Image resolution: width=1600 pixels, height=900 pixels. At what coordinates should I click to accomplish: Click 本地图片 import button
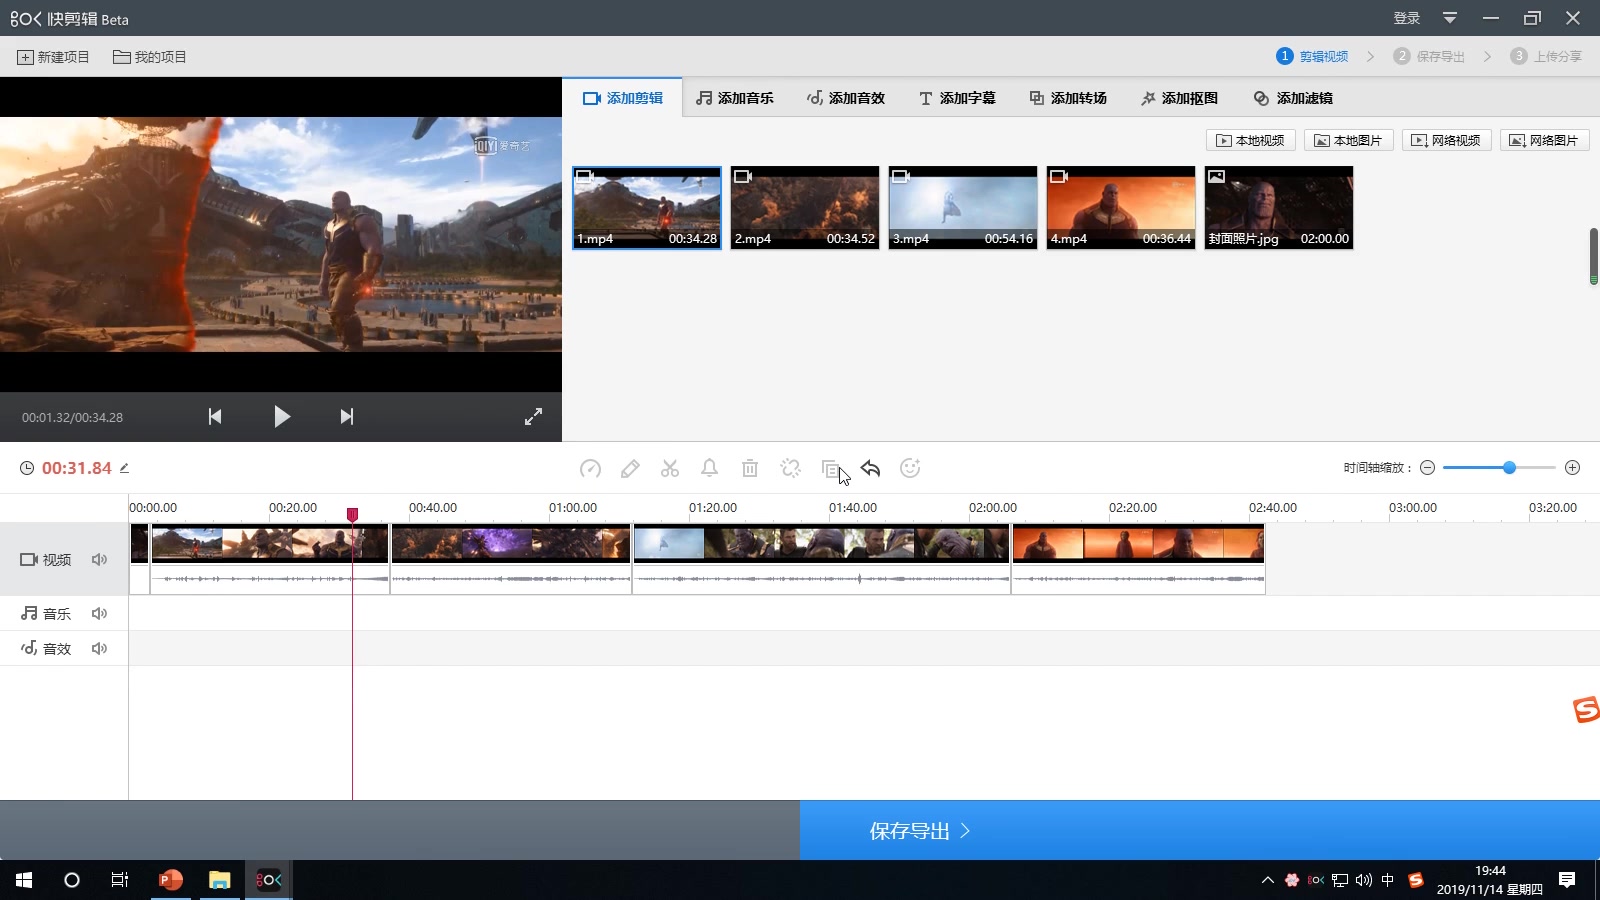[x=1348, y=140]
